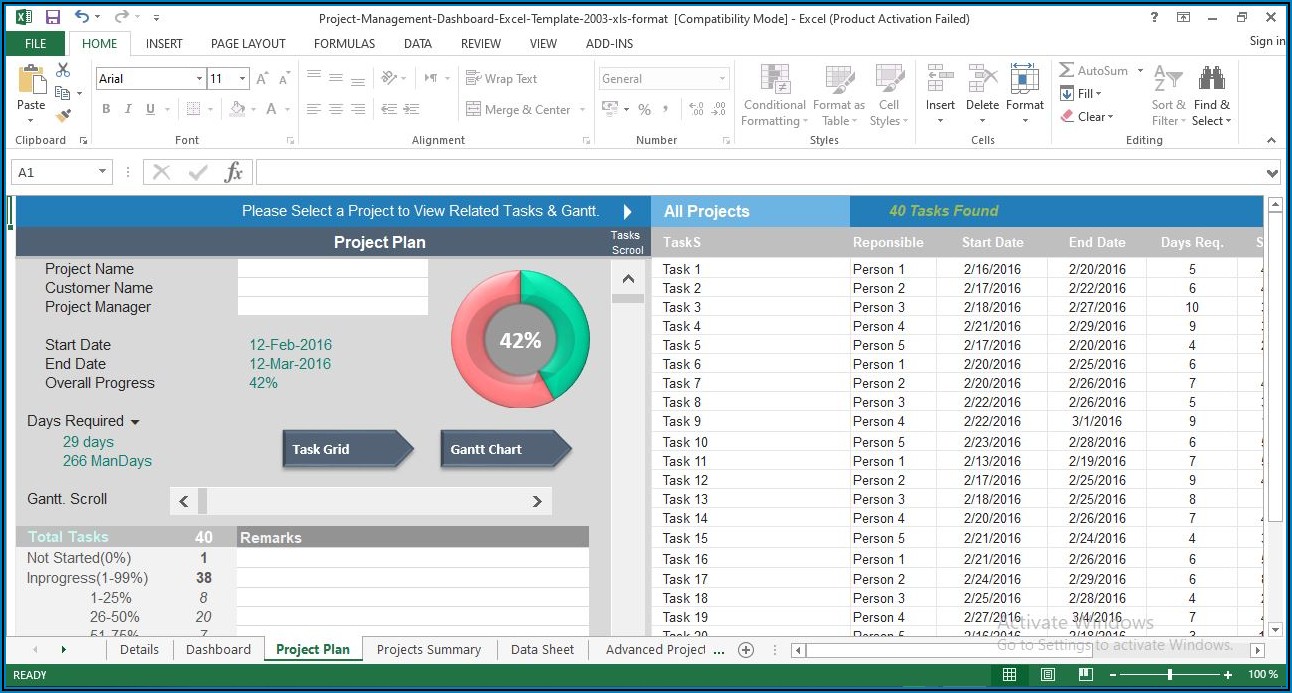
Task: Add a new sheet with plus icon
Action: coord(745,650)
